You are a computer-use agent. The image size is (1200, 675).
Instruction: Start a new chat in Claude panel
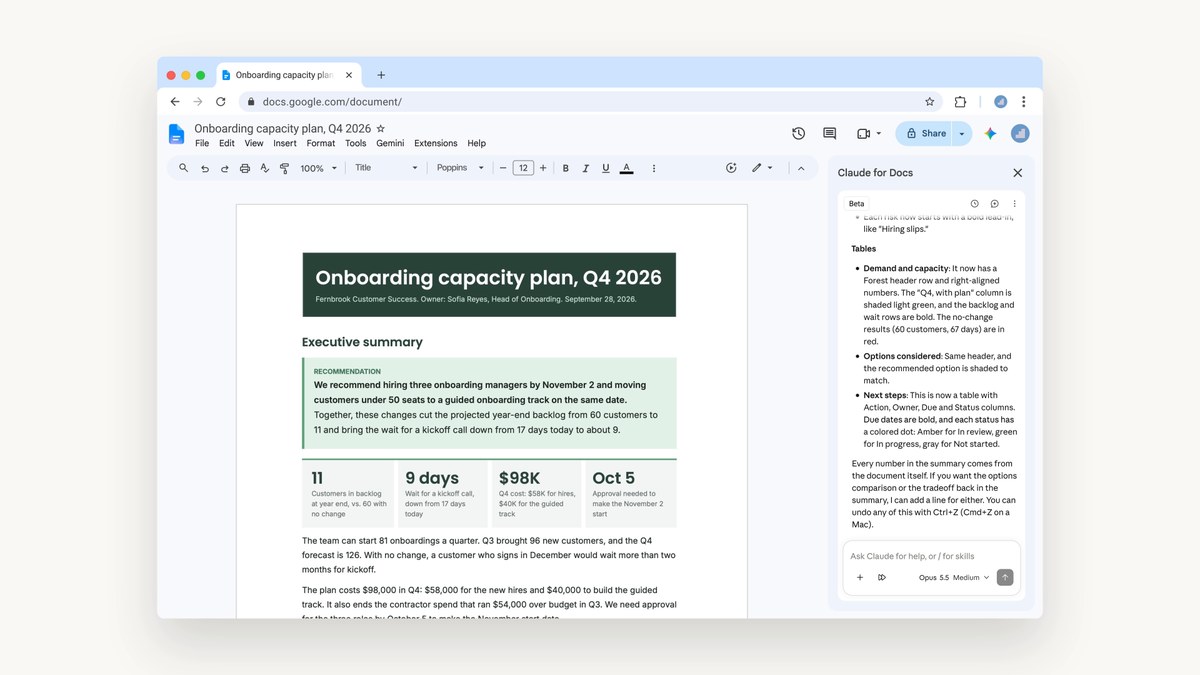click(995, 204)
